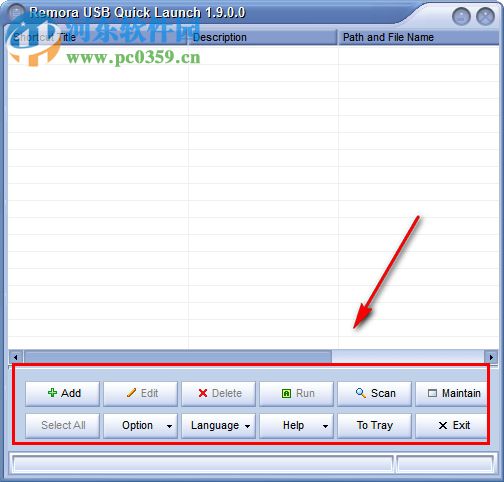Image resolution: width=504 pixels, height=482 pixels.
Task: Click the horizontal scrollbar thumb
Action: pos(178,357)
